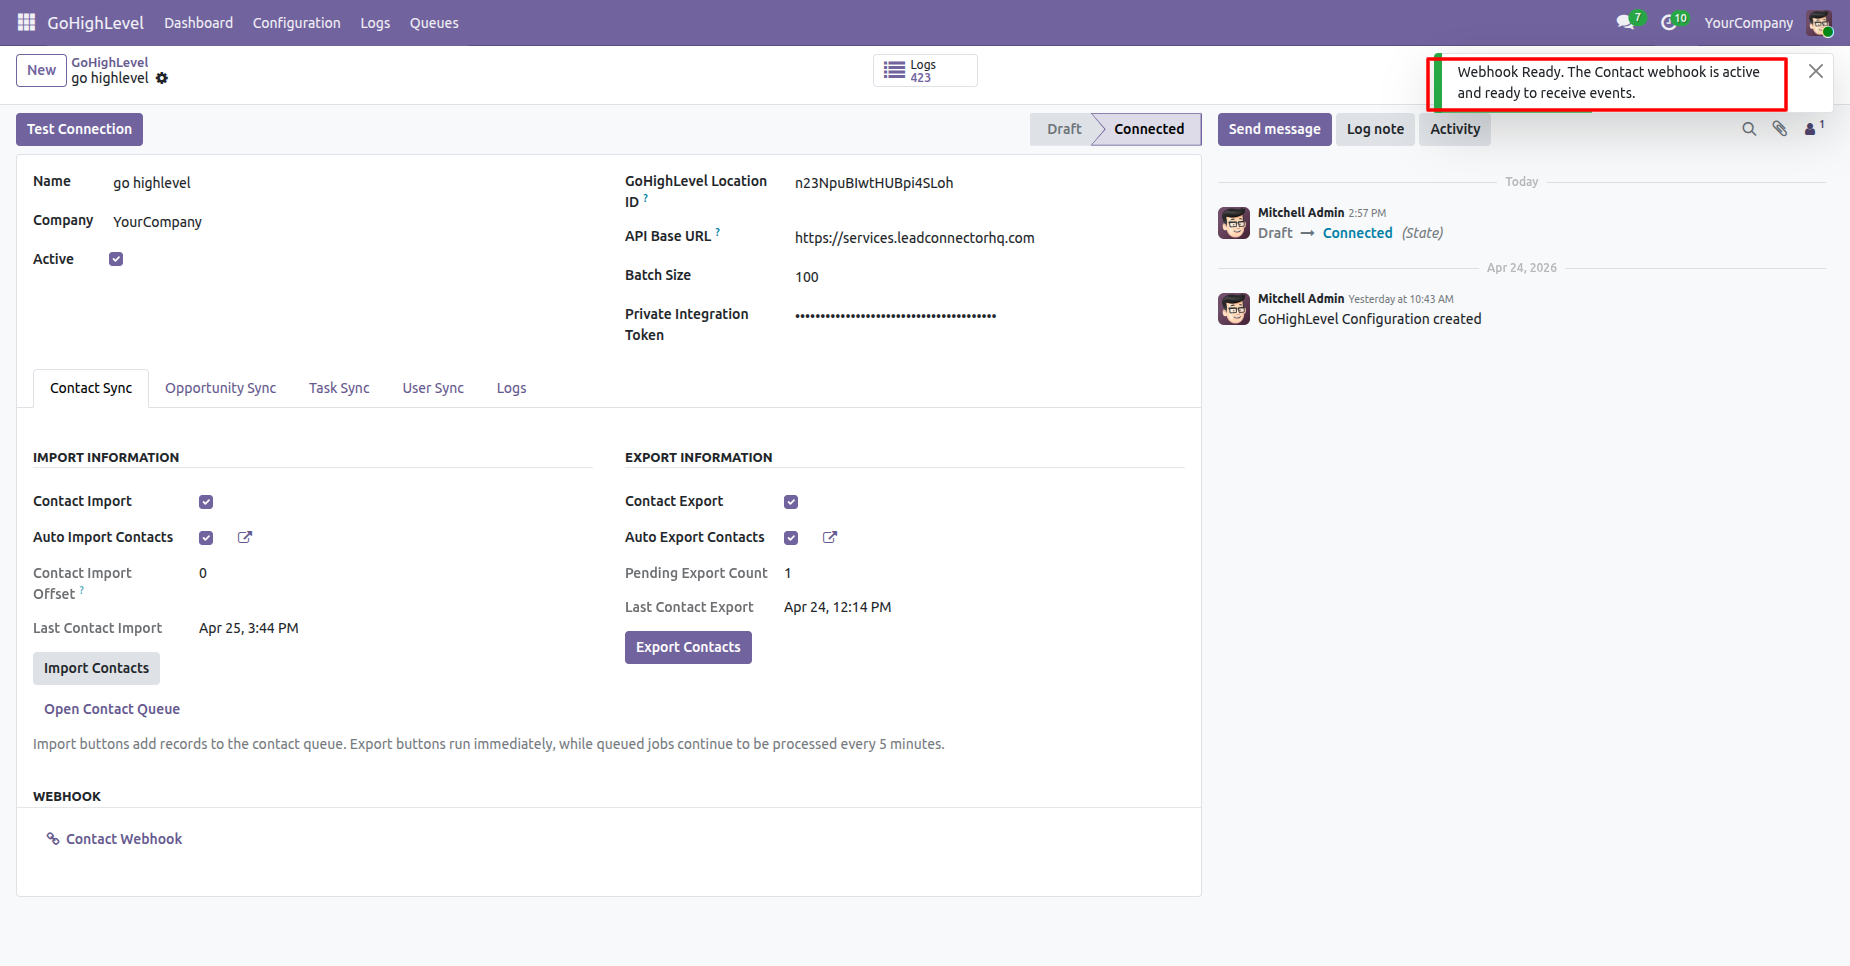Switch to the Opportunity Sync tab

tap(220, 388)
